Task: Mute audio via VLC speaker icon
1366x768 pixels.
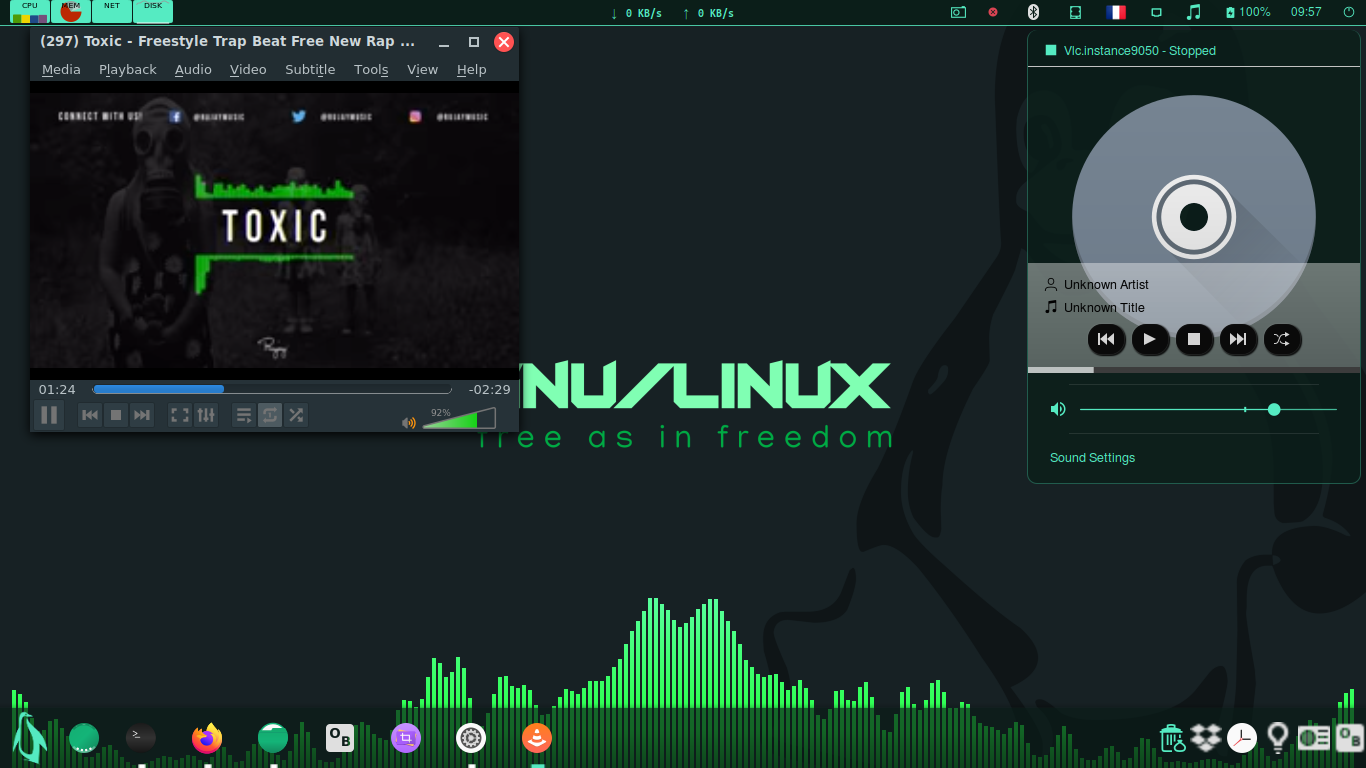Action: pos(408,423)
